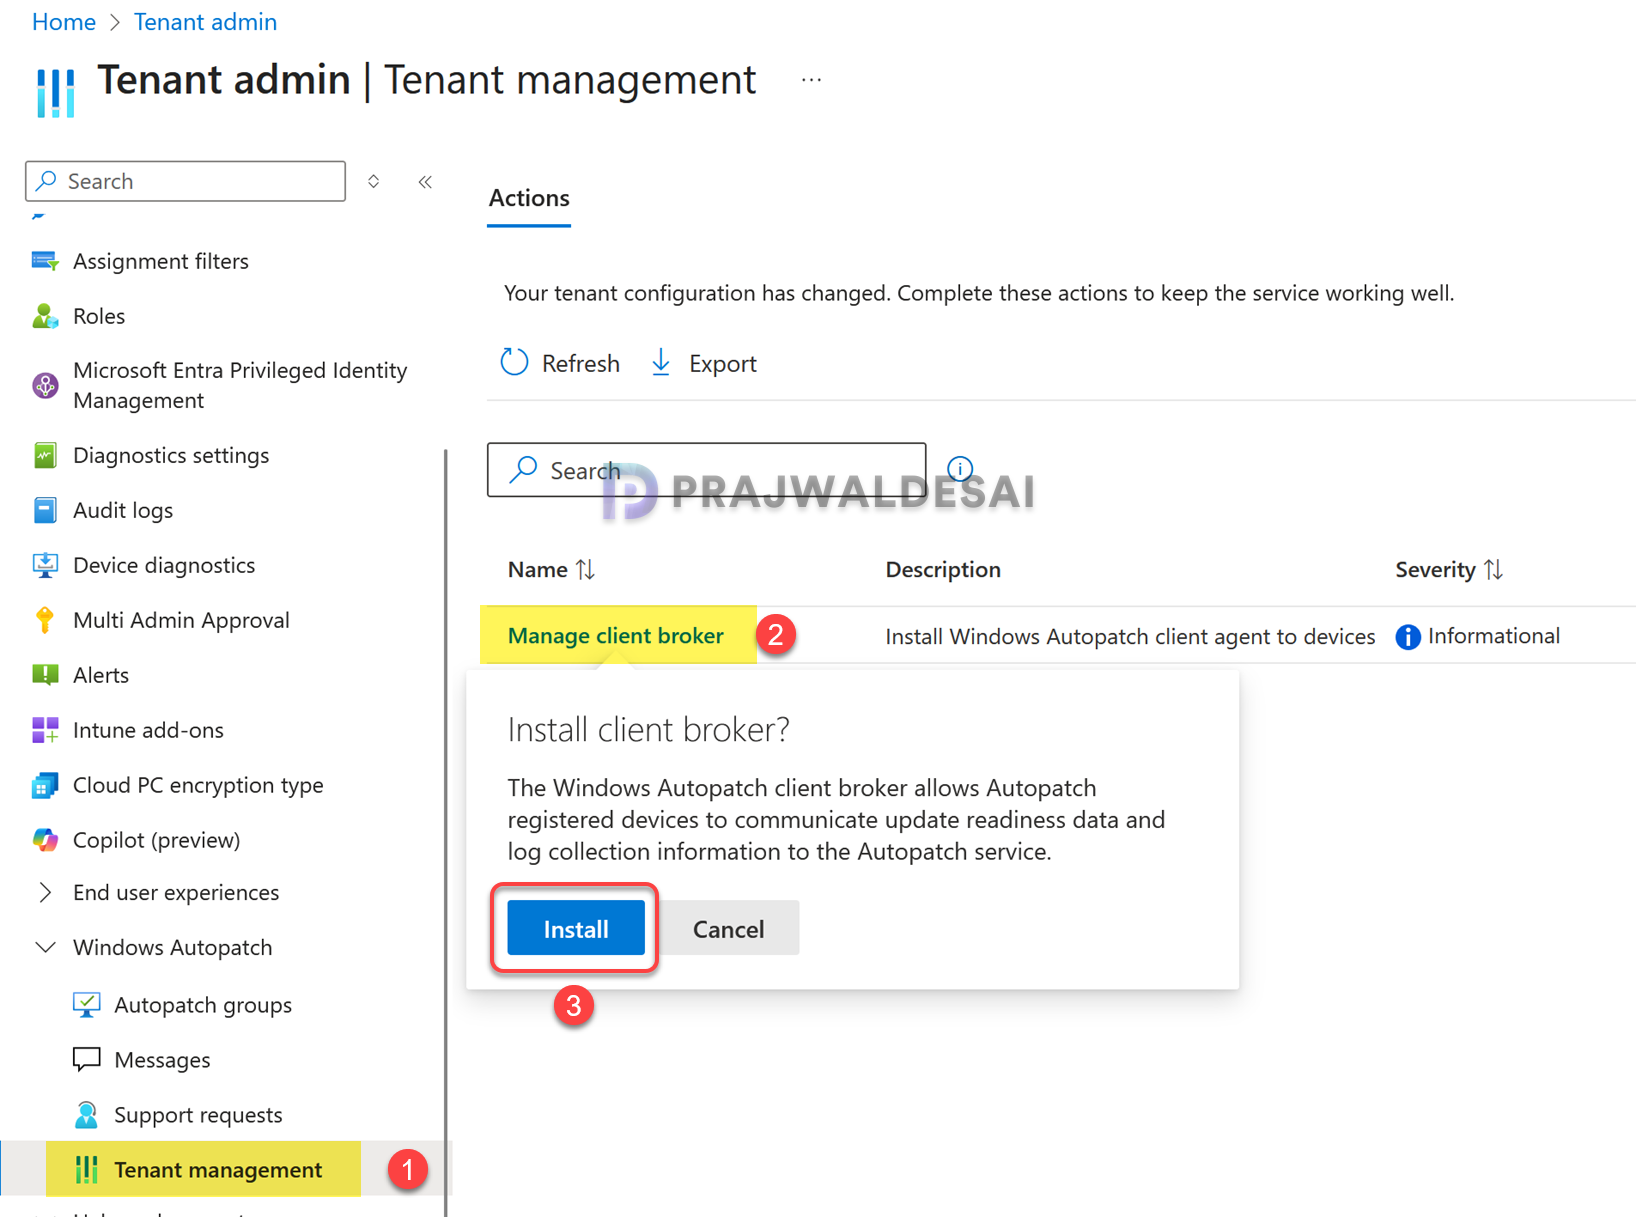This screenshot has height=1217, width=1636.
Task: Open Multi Admin Approval menu item
Action: pyautogui.click(x=181, y=620)
